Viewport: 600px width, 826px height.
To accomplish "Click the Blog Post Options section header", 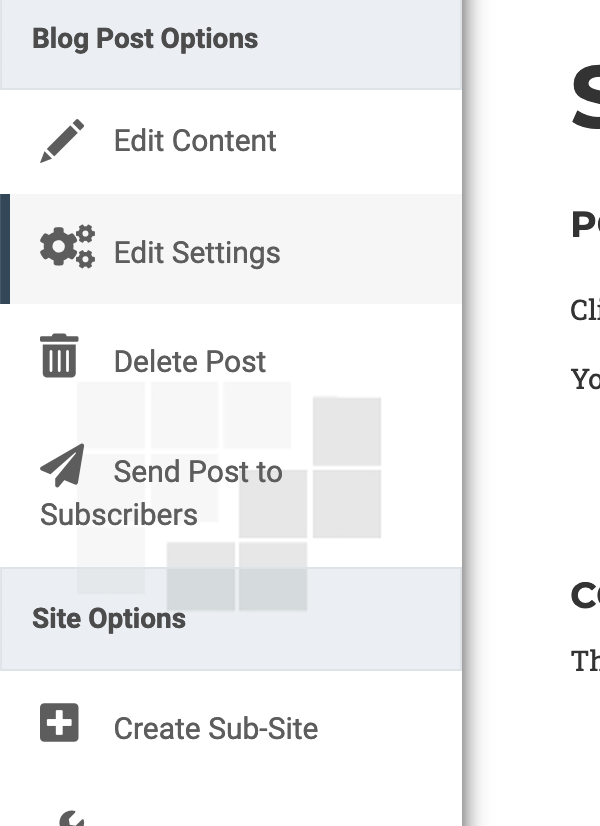I will pyautogui.click(x=145, y=40).
